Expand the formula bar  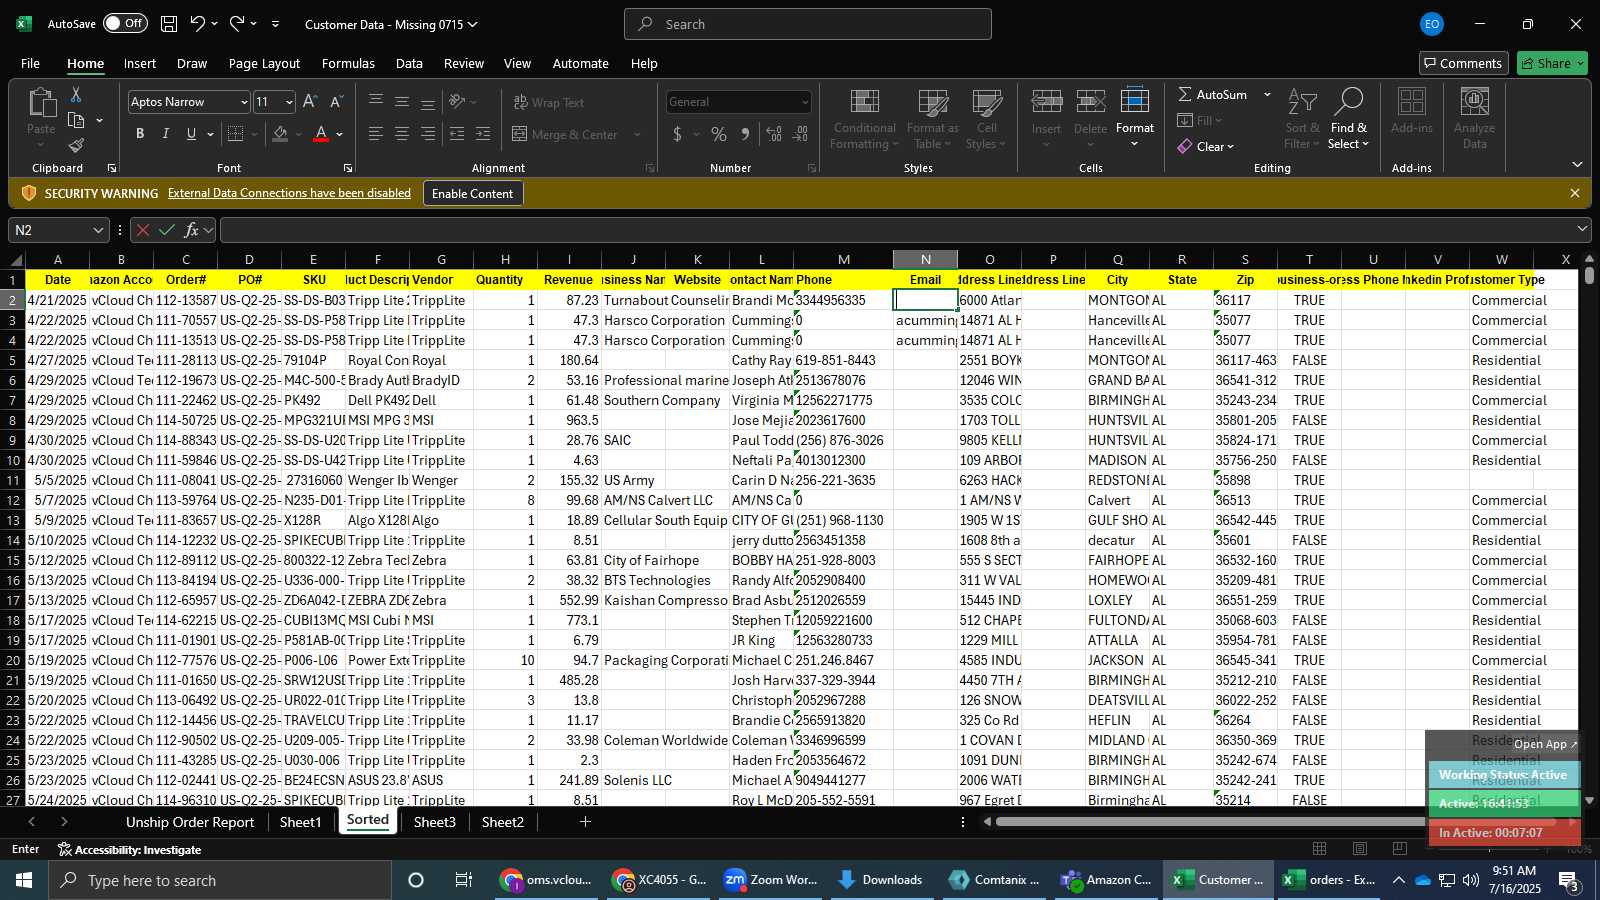[1582, 230]
